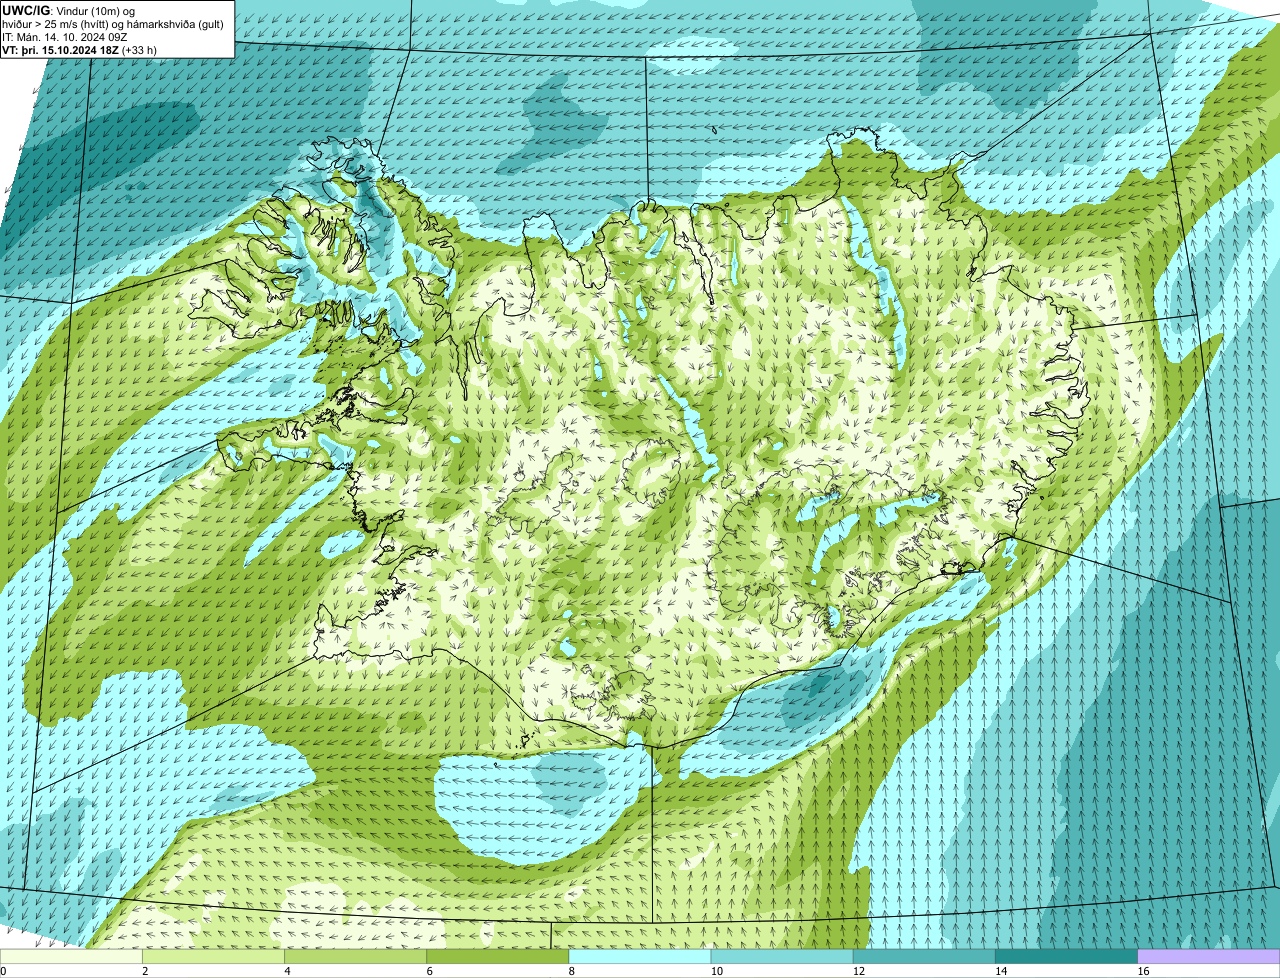Click the 12–14 m/s teal legend swatch
Screen dimensions: 1280x978
(924, 956)
